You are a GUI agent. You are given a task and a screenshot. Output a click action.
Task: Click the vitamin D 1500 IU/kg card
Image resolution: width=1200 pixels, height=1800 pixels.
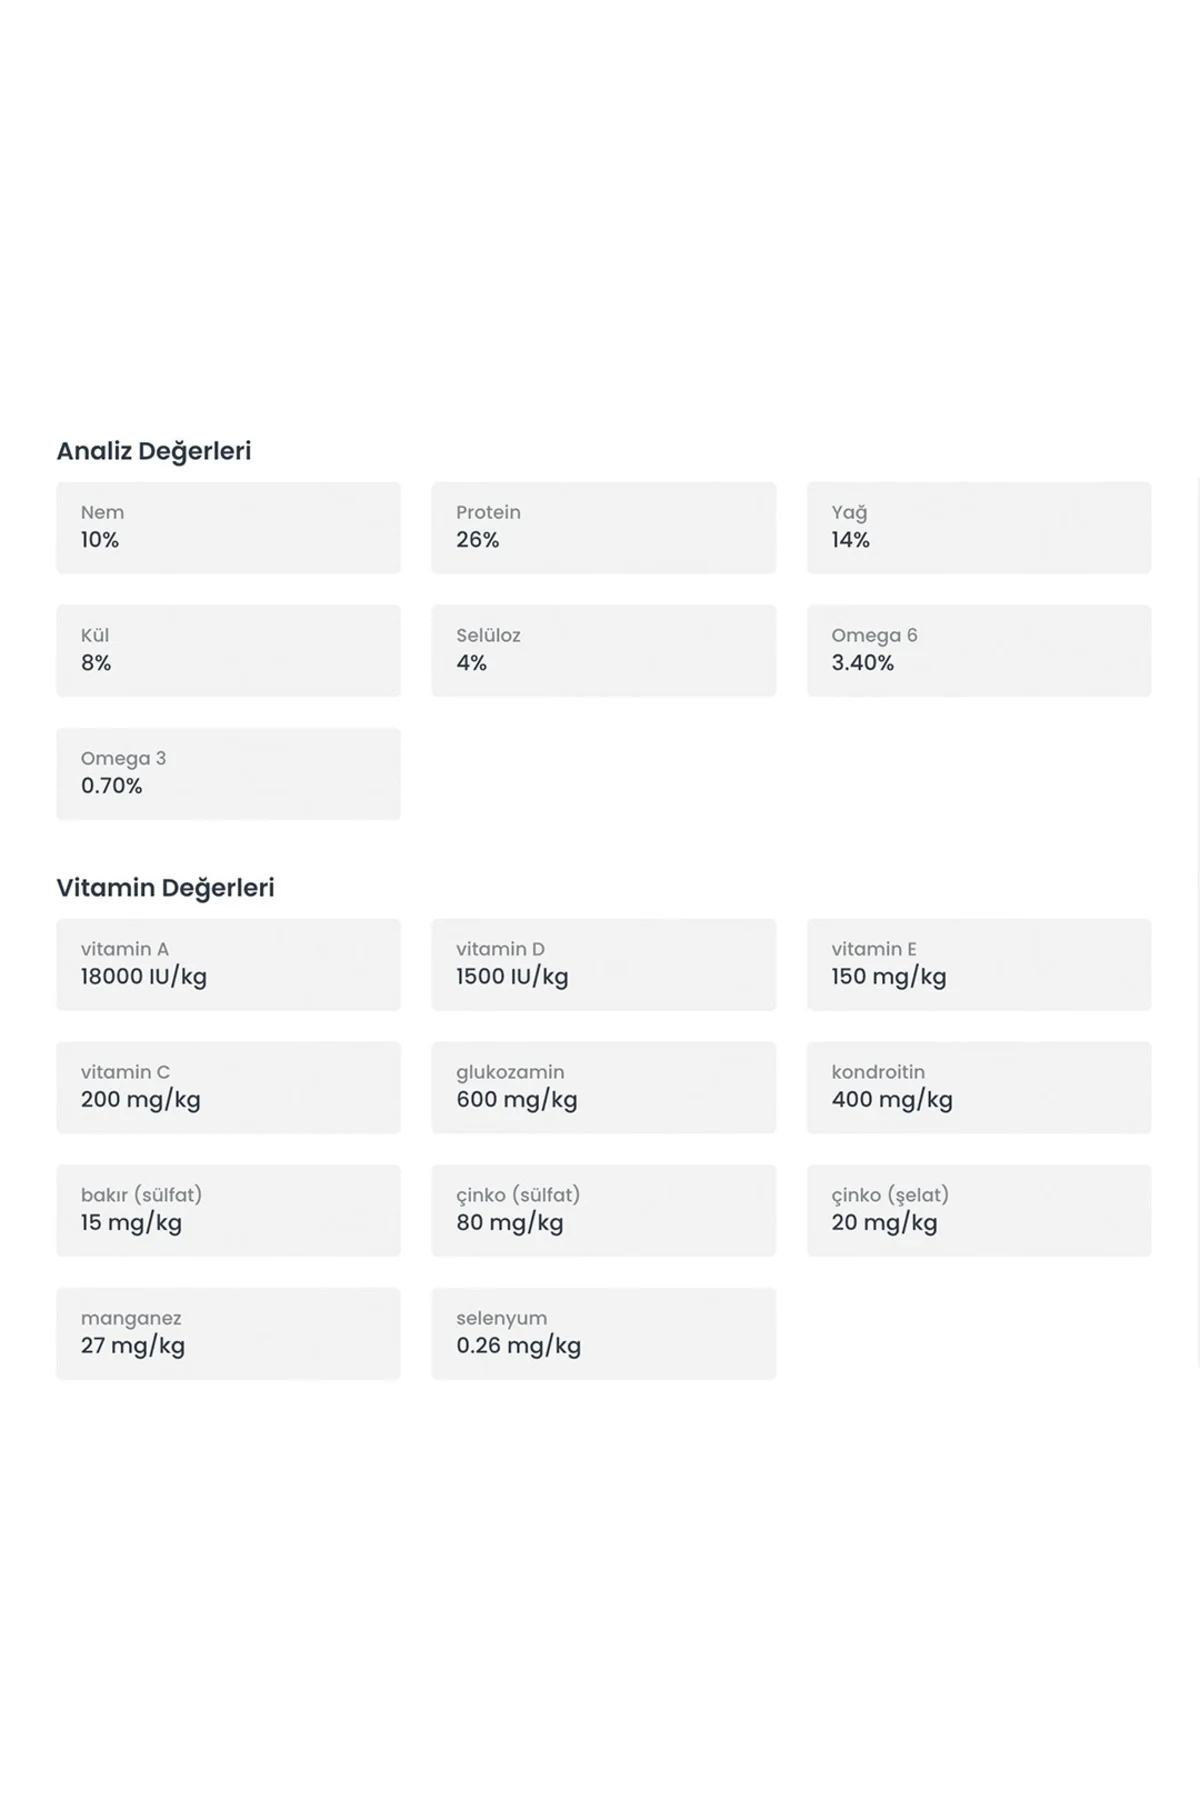click(x=604, y=965)
